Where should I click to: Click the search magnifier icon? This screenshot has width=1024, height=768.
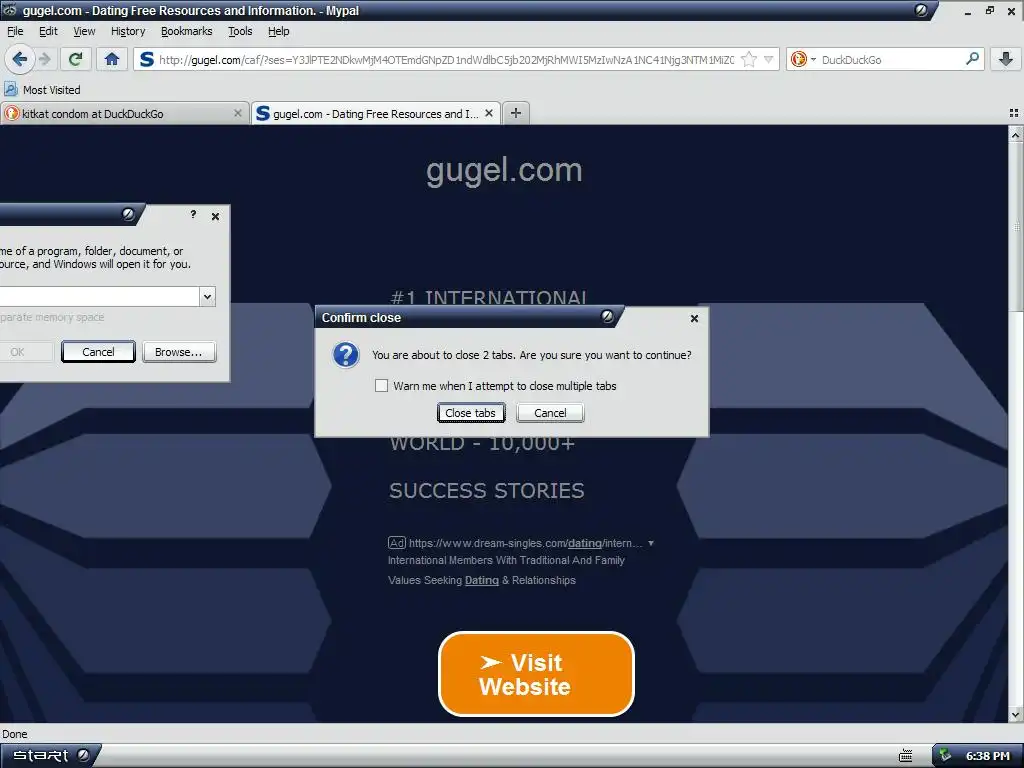click(972, 59)
